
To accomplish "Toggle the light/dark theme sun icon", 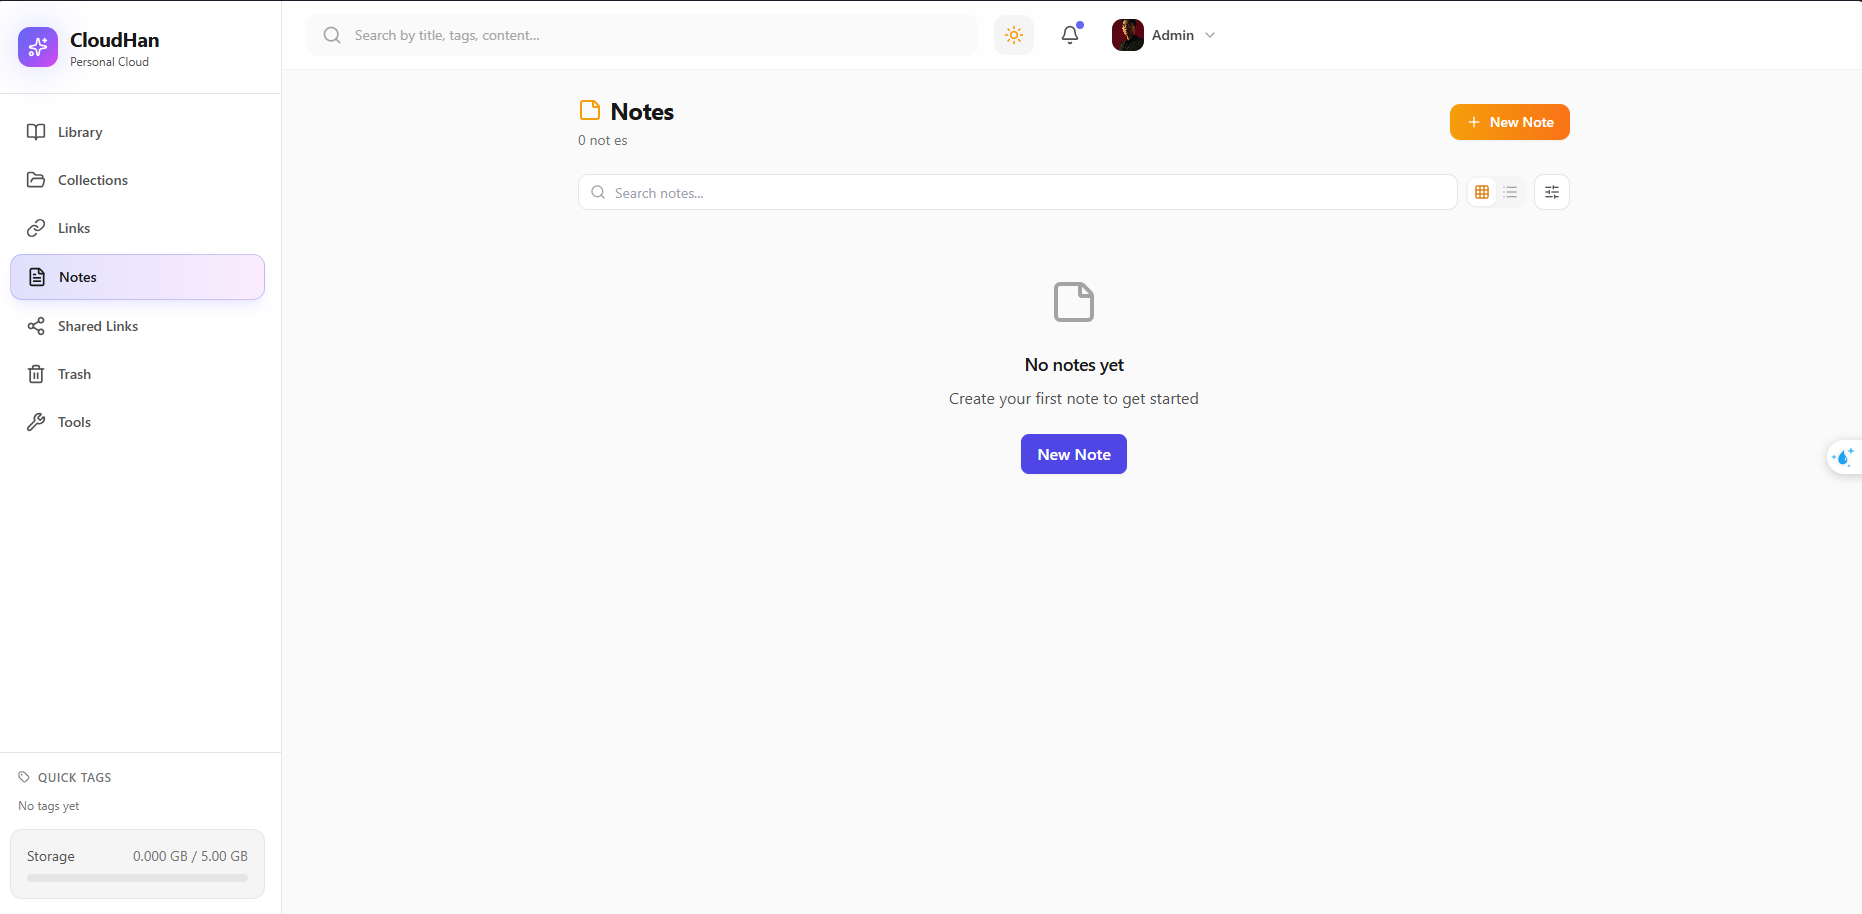I will [x=1013, y=35].
